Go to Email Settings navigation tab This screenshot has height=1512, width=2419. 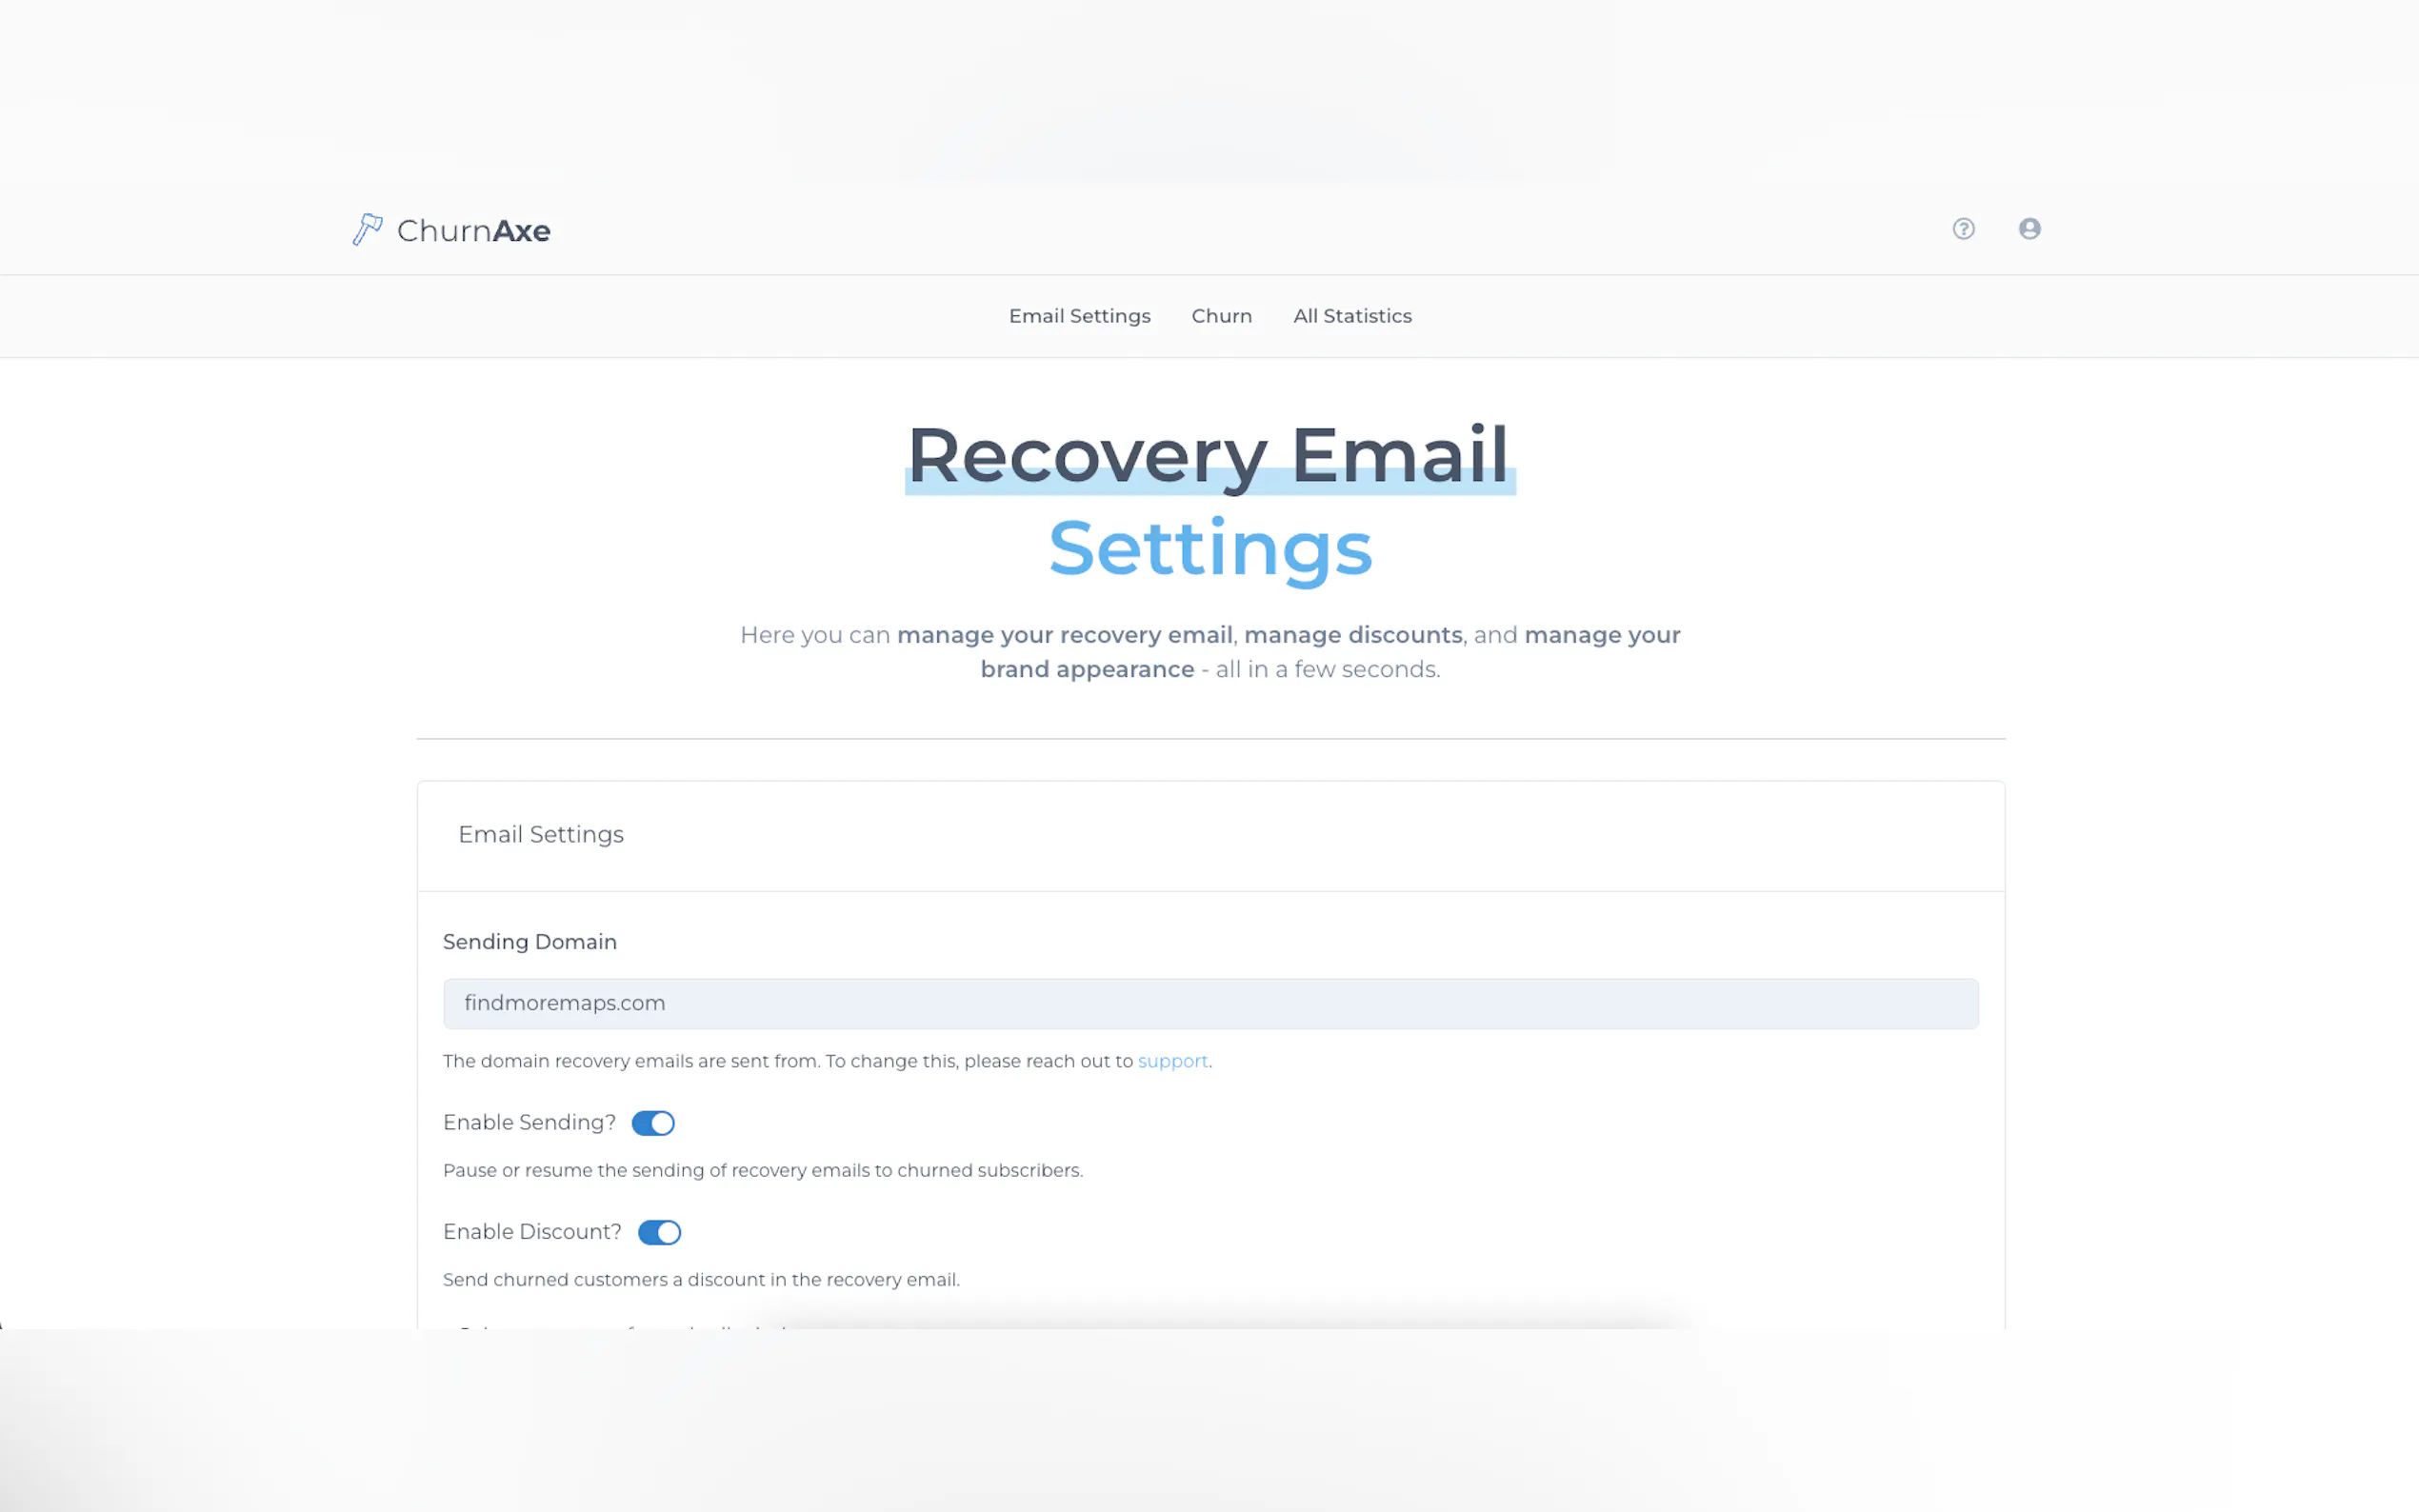pyautogui.click(x=1079, y=316)
